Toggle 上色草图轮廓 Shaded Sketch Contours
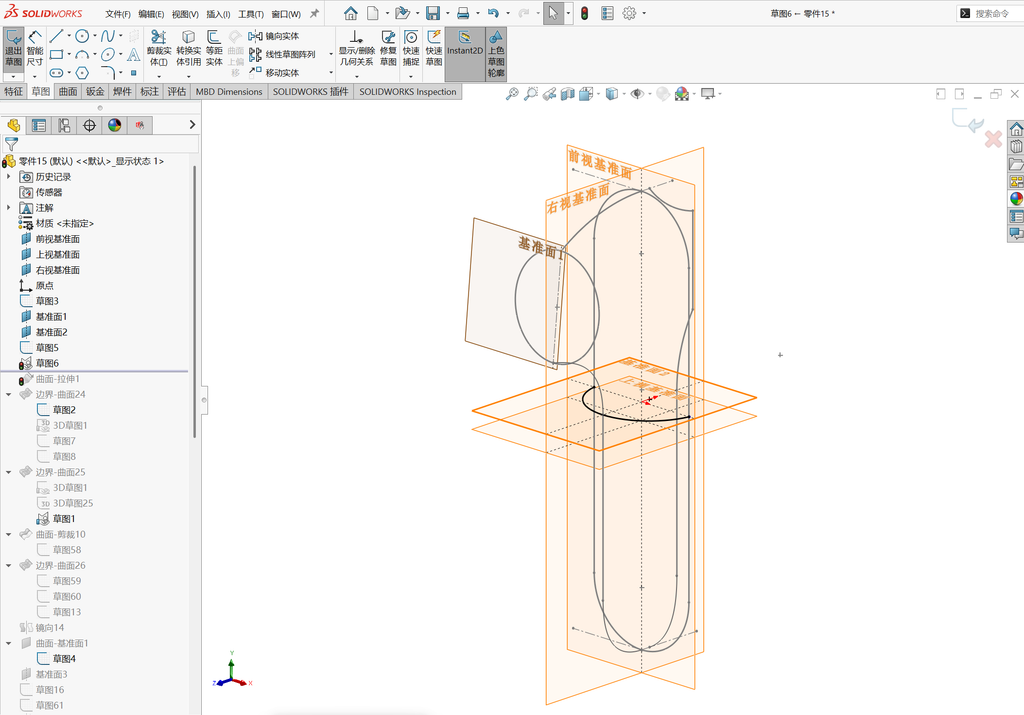The image size is (1024, 715). 496,53
